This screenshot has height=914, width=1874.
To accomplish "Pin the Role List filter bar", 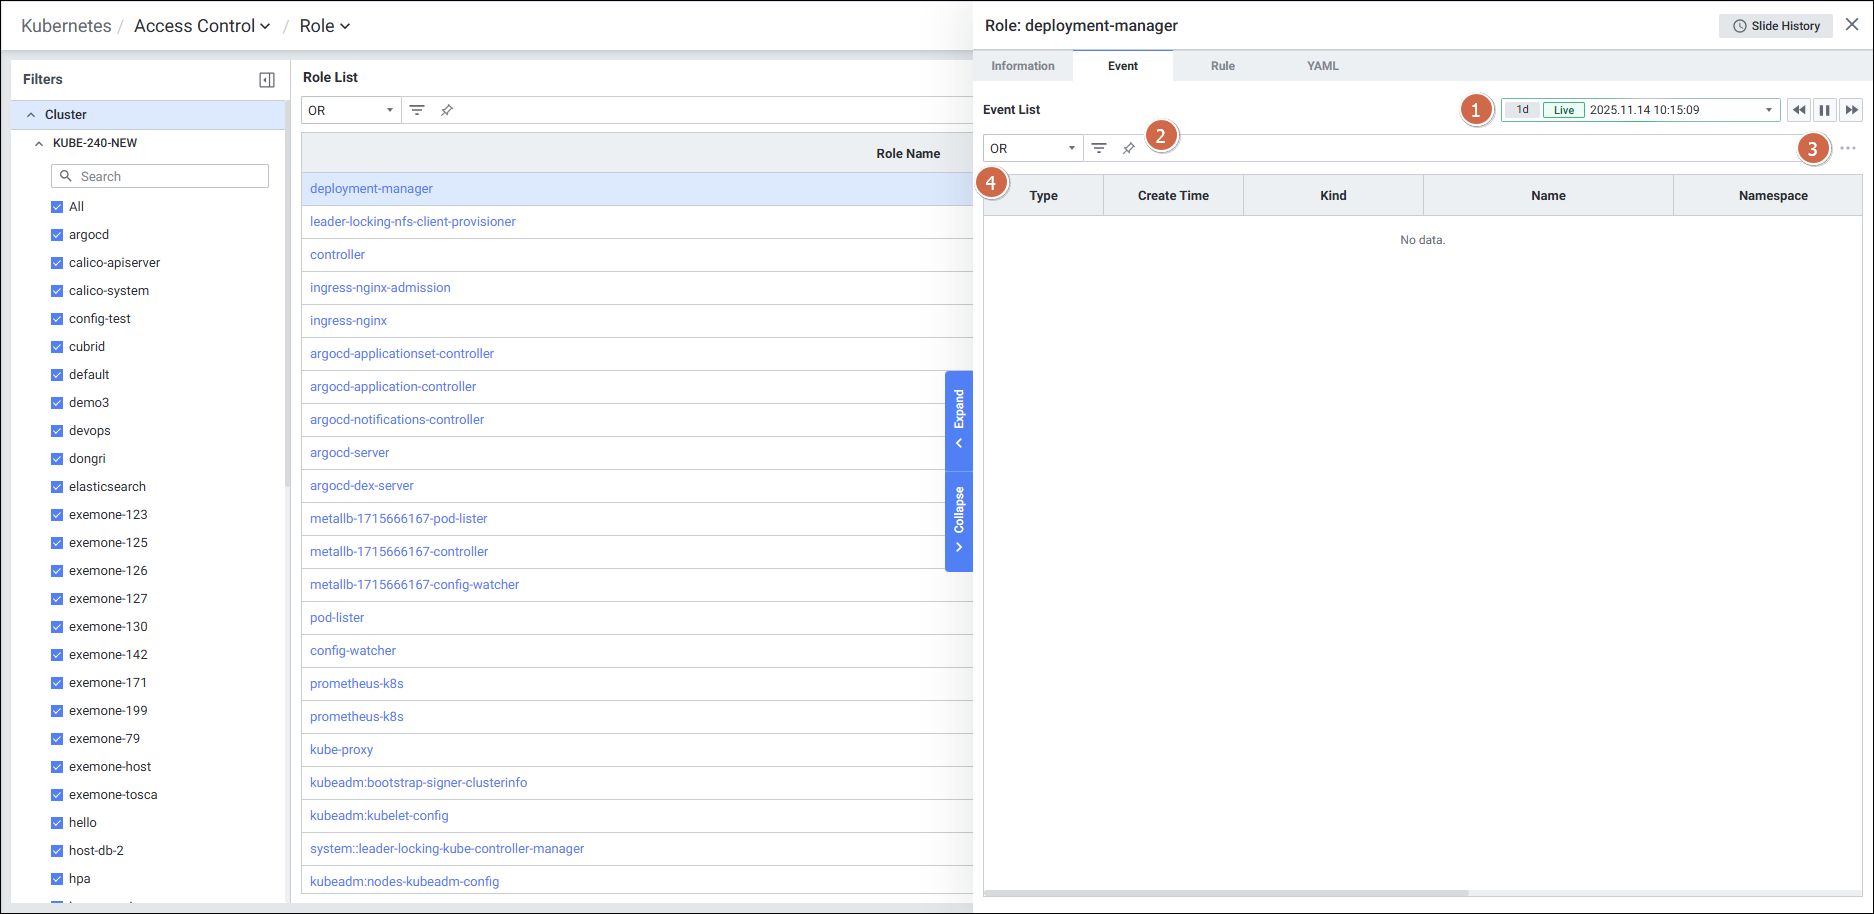I will [x=447, y=110].
